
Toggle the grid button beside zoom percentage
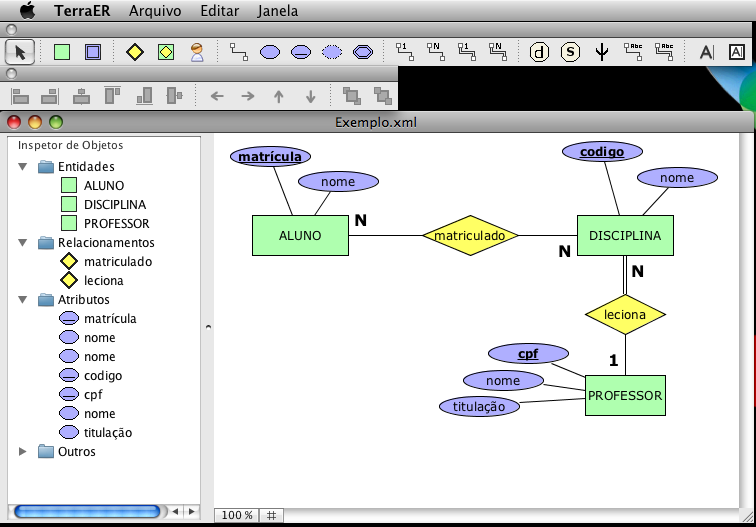271,515
